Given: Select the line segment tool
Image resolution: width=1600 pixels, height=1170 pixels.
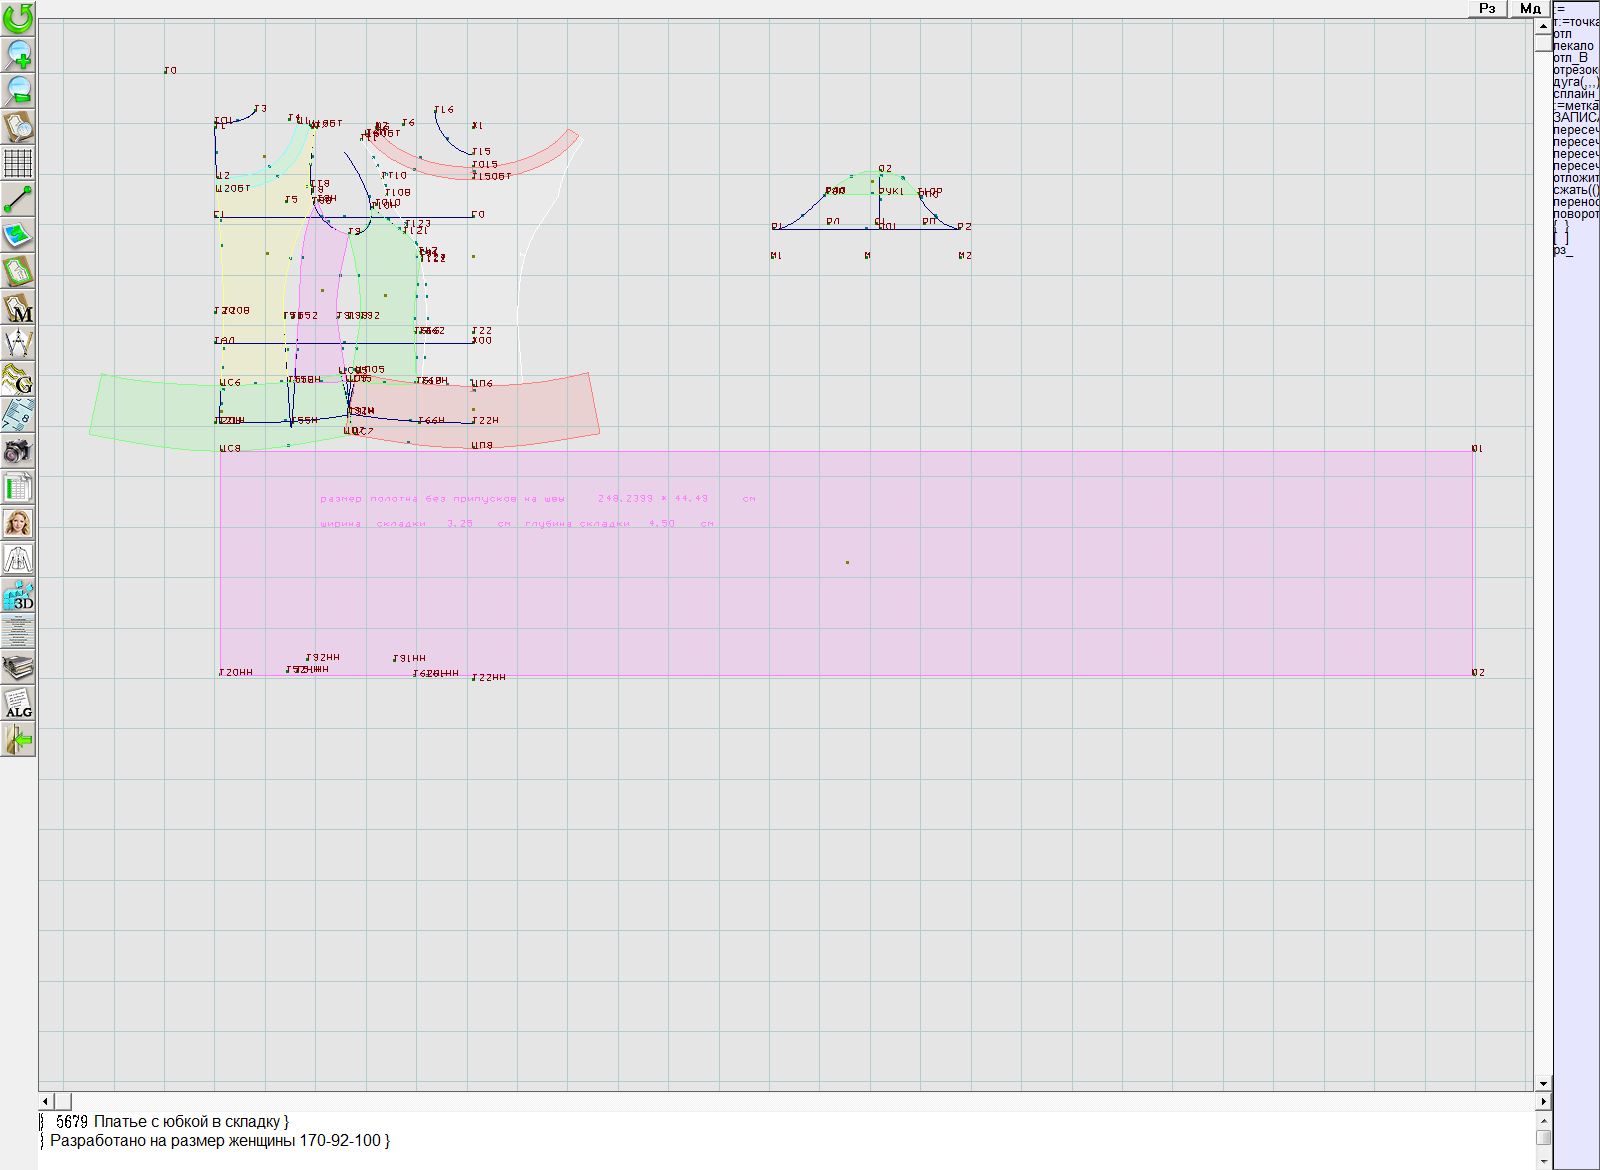Looking at the screenshot, I should (18, 199).
